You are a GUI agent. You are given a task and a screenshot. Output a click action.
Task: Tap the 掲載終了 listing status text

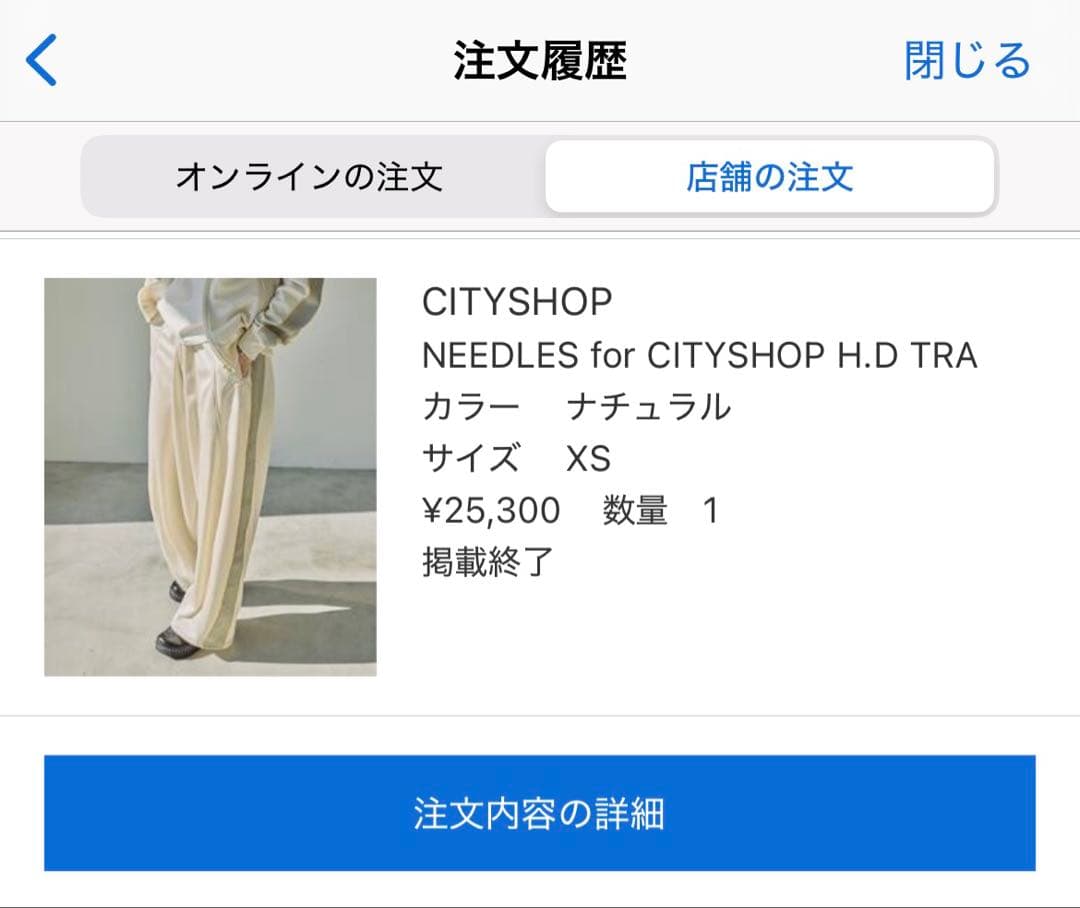click(487, 562)
